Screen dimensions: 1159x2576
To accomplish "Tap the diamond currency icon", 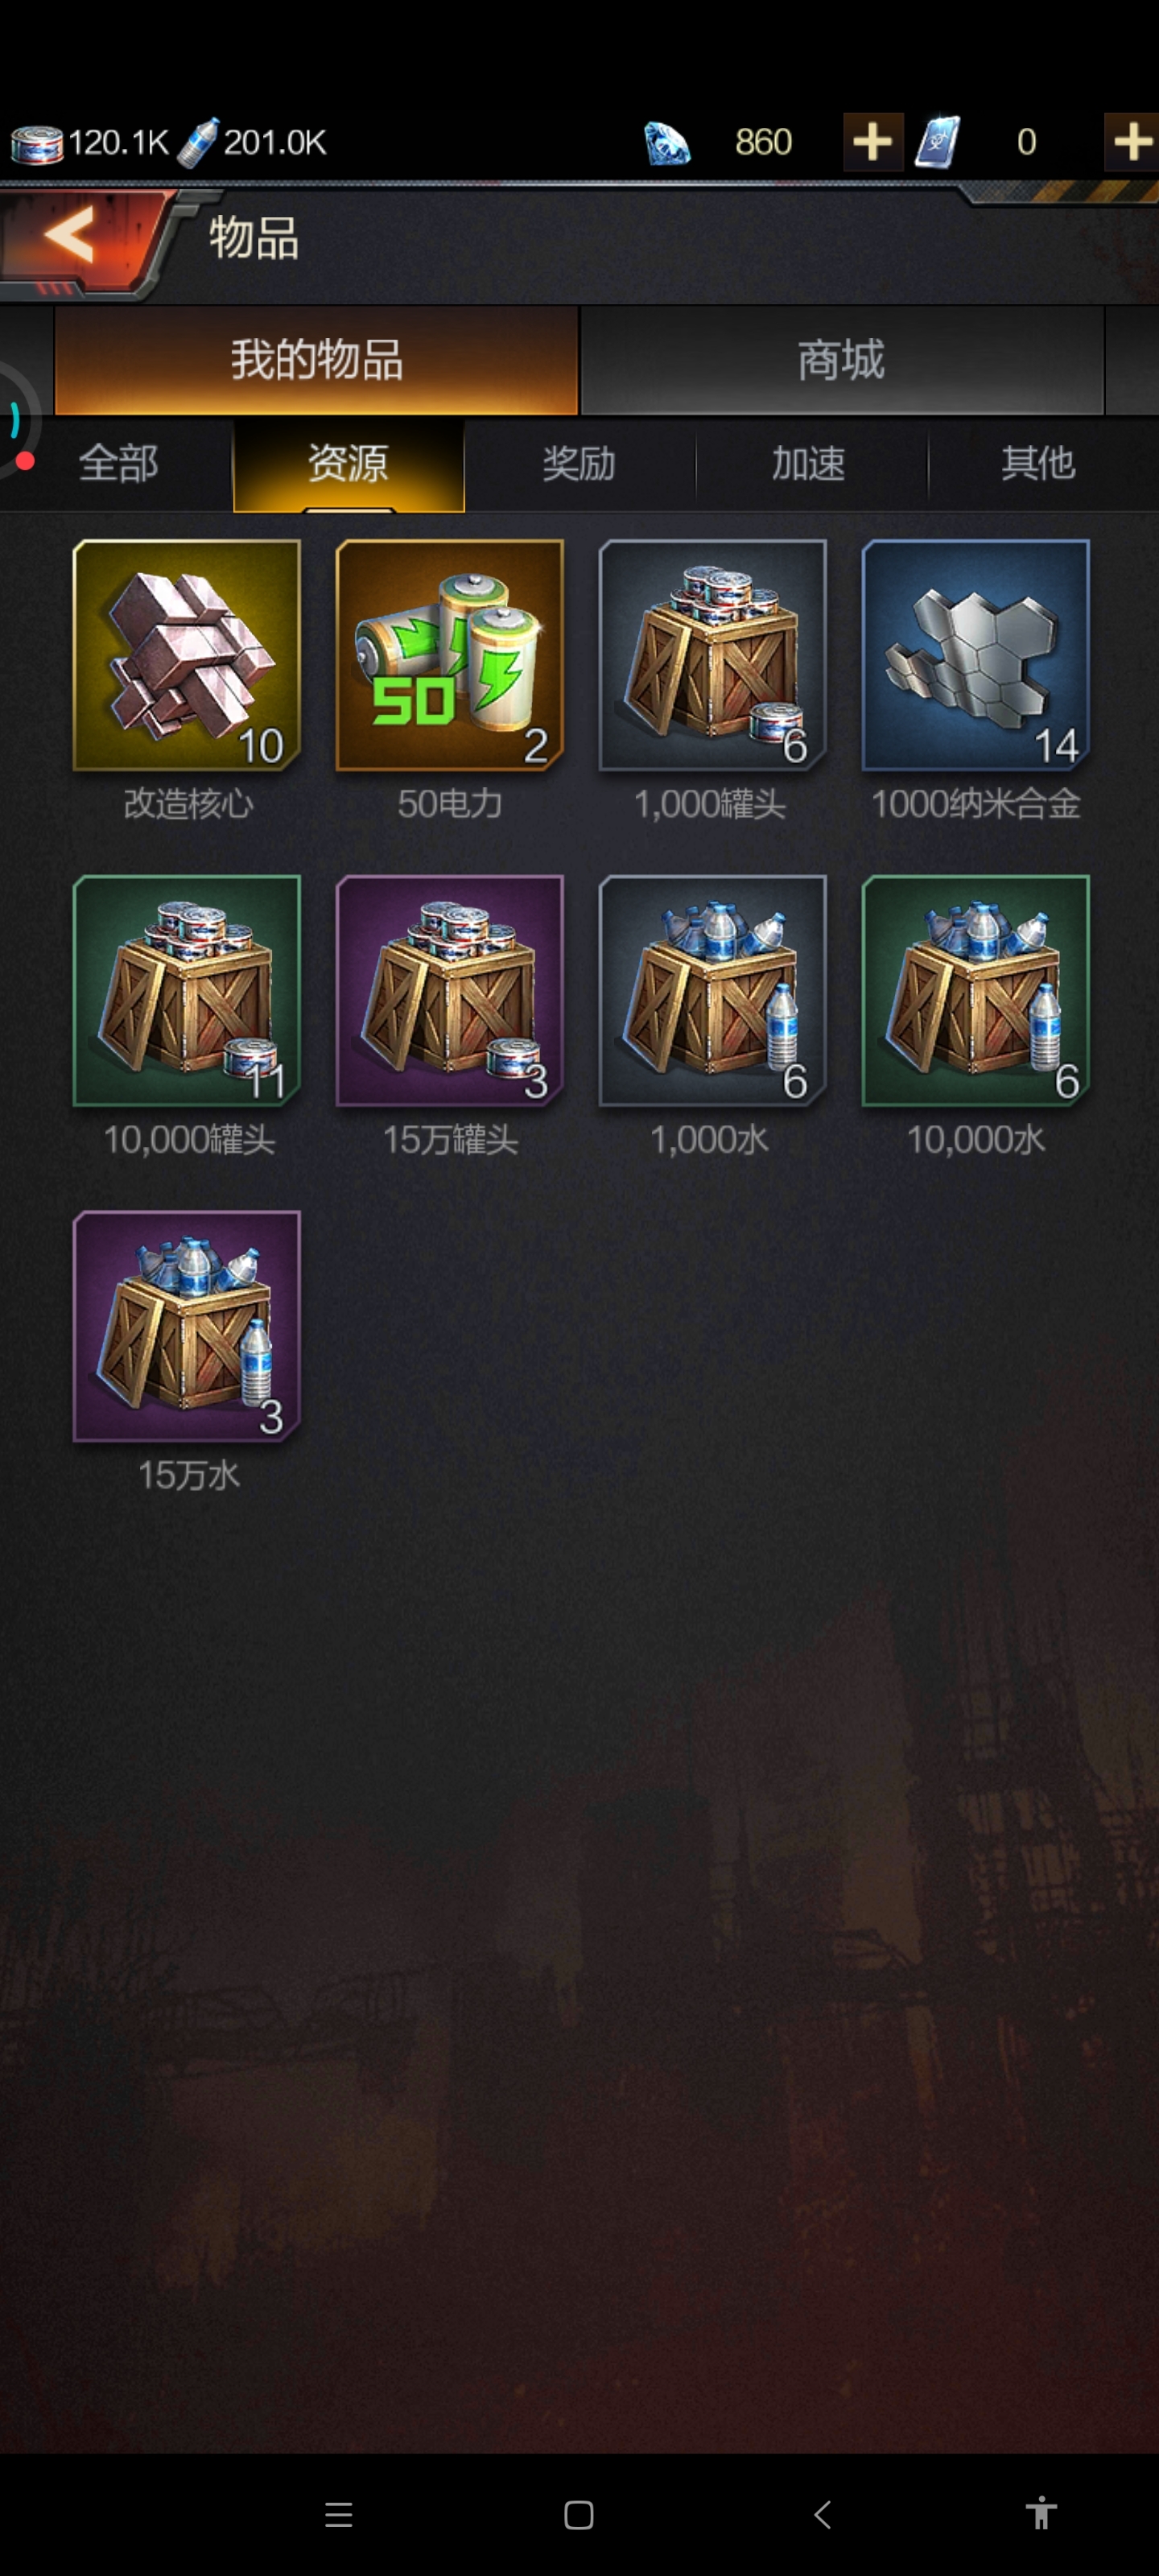I will 666,143.
